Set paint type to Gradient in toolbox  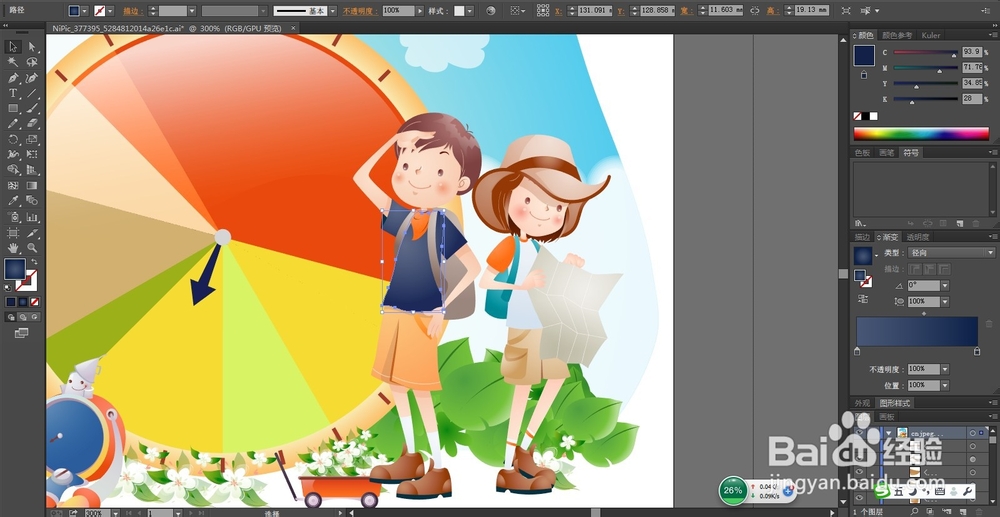23,302
